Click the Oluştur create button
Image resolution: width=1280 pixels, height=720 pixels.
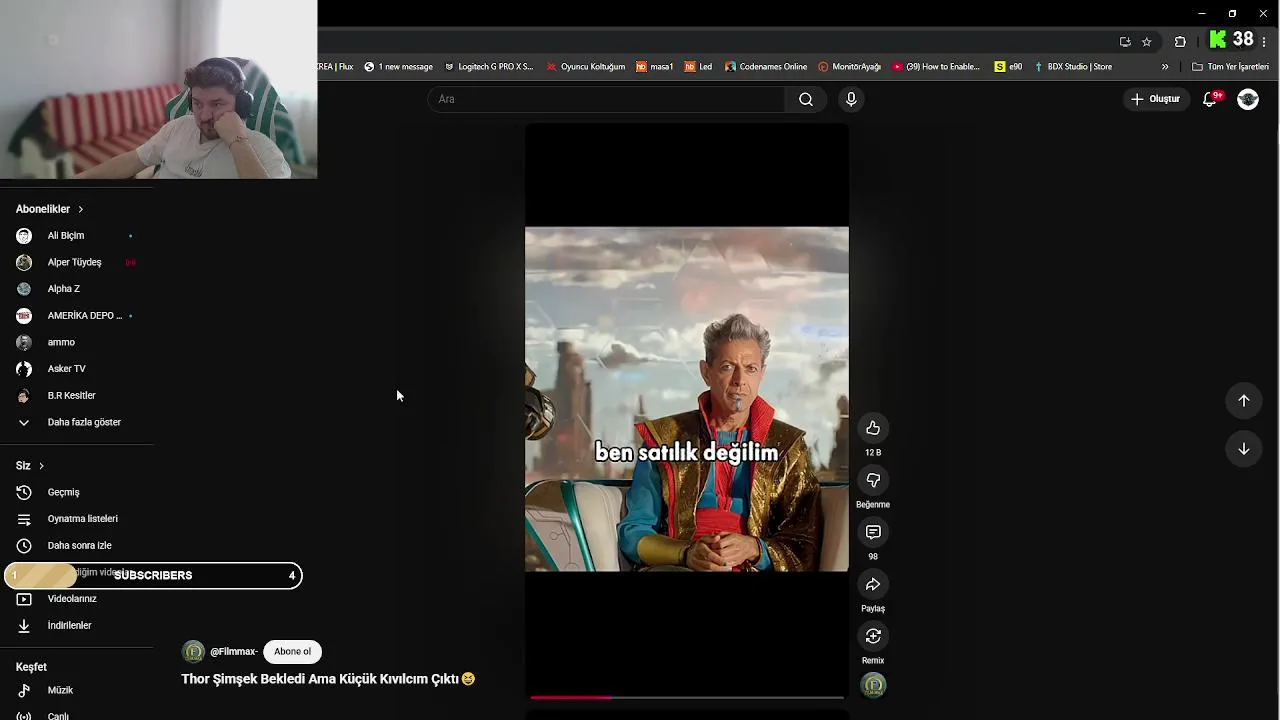pos(1156,99)
